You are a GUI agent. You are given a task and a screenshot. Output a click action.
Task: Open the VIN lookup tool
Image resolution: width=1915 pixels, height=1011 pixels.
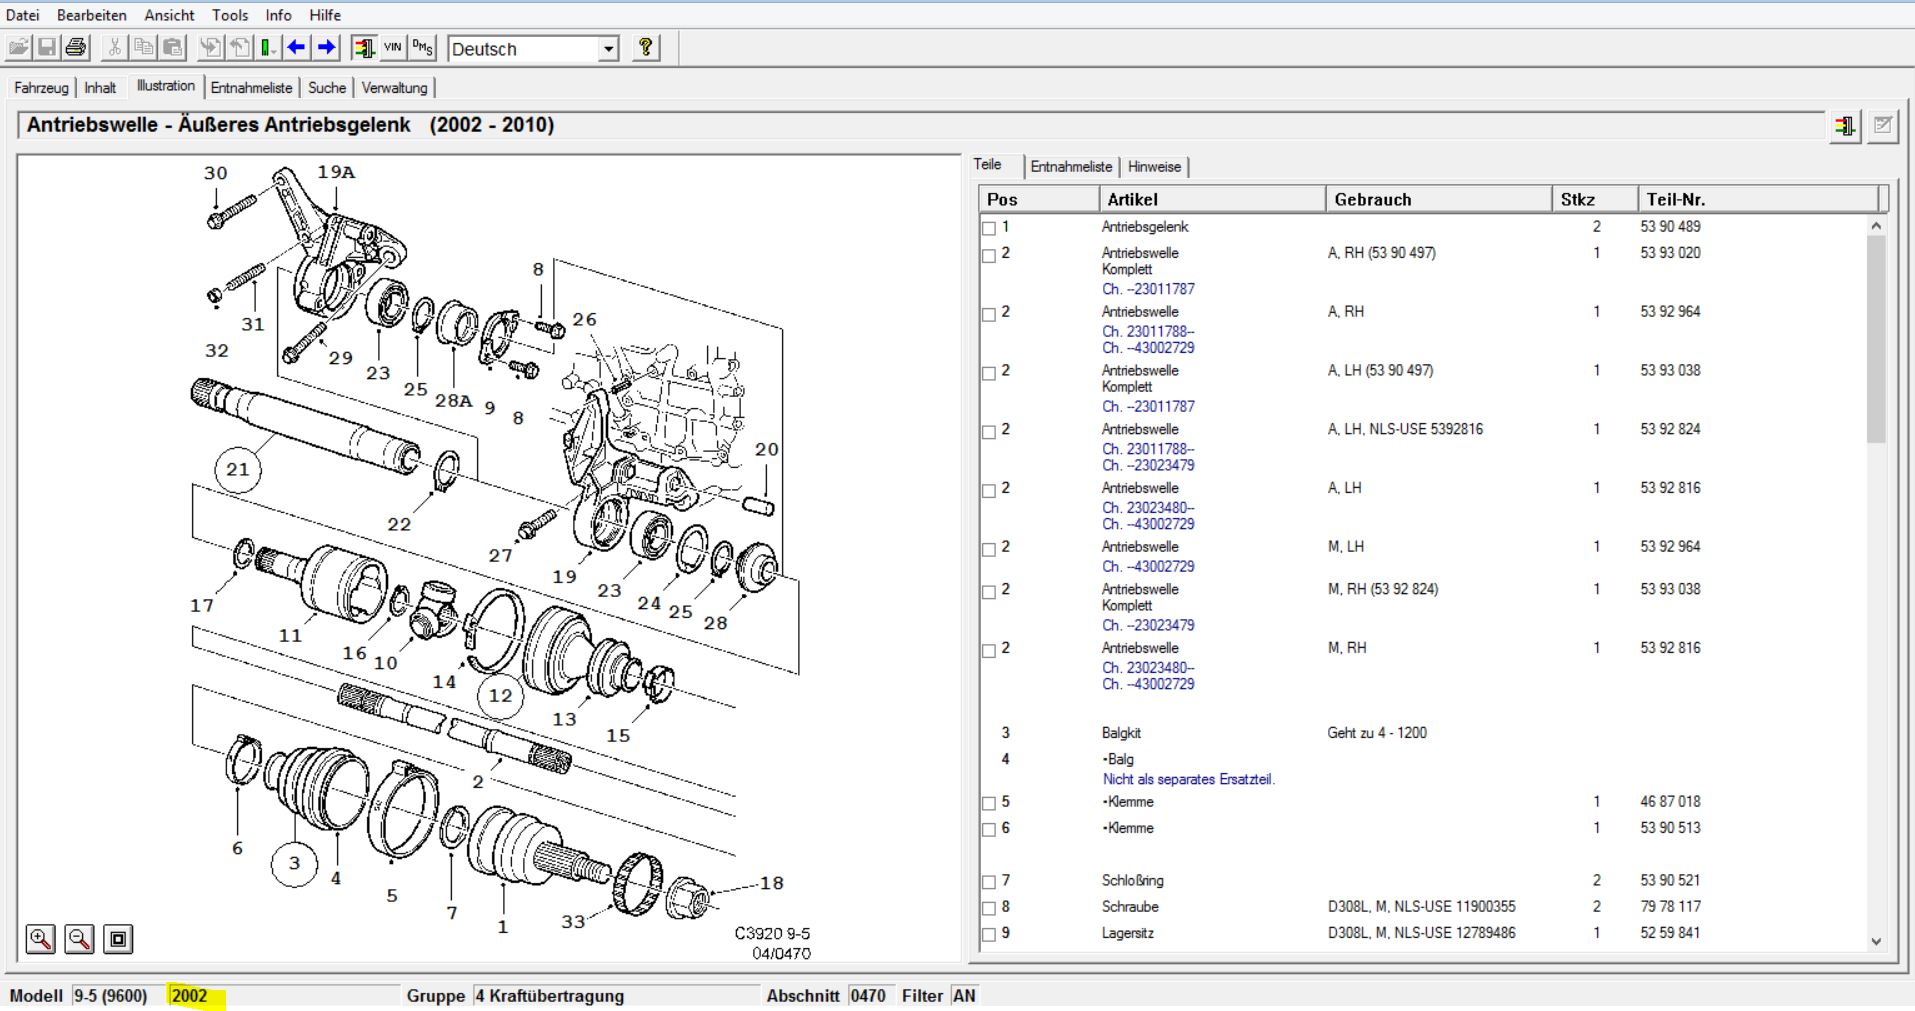click(x=393, y=47)
